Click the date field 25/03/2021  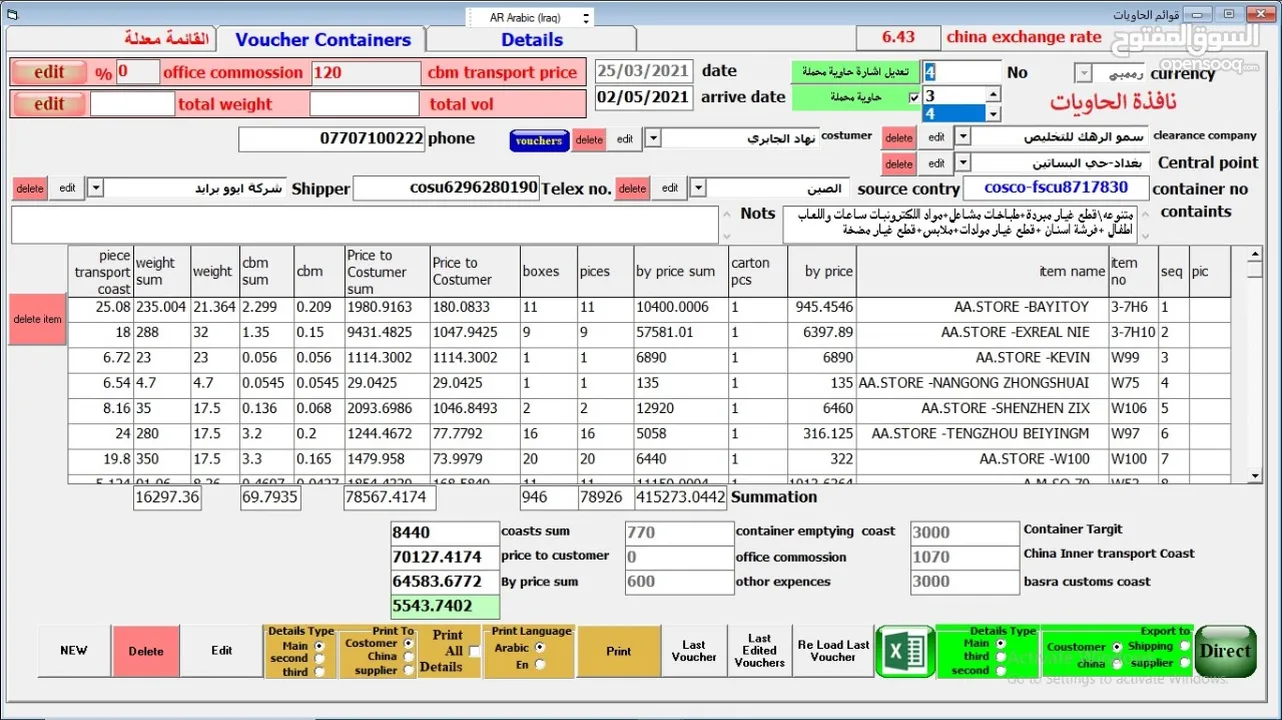(x=643, y=71)
